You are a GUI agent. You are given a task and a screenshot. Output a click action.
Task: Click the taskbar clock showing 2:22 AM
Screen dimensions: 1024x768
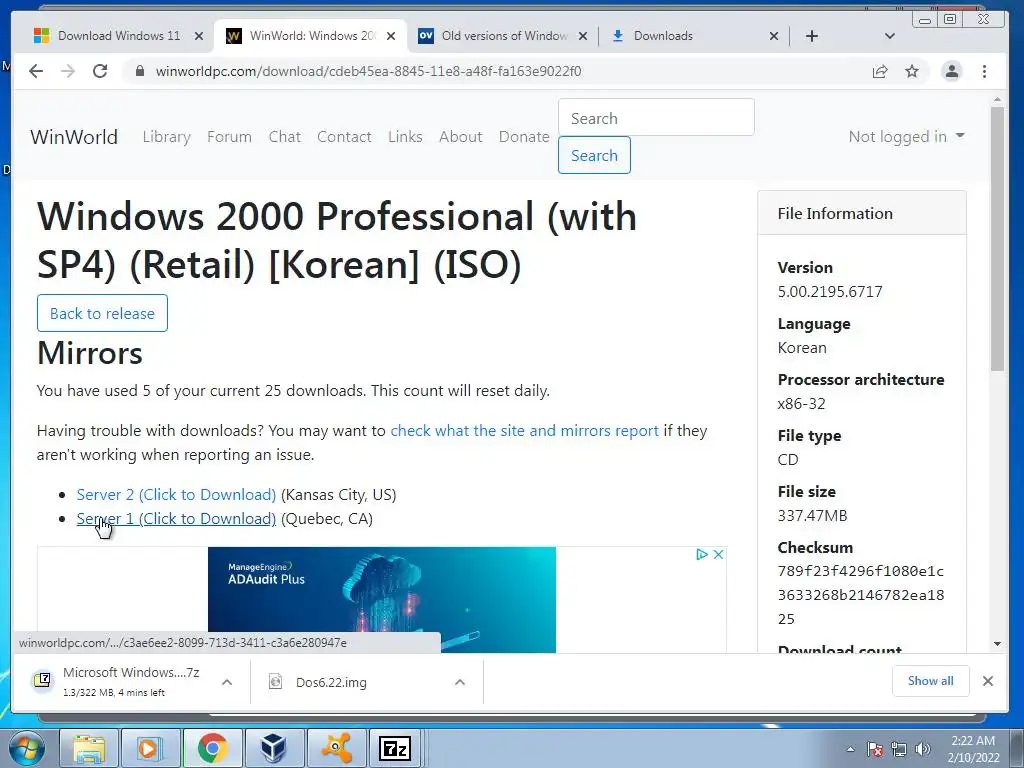click(973, 749)
